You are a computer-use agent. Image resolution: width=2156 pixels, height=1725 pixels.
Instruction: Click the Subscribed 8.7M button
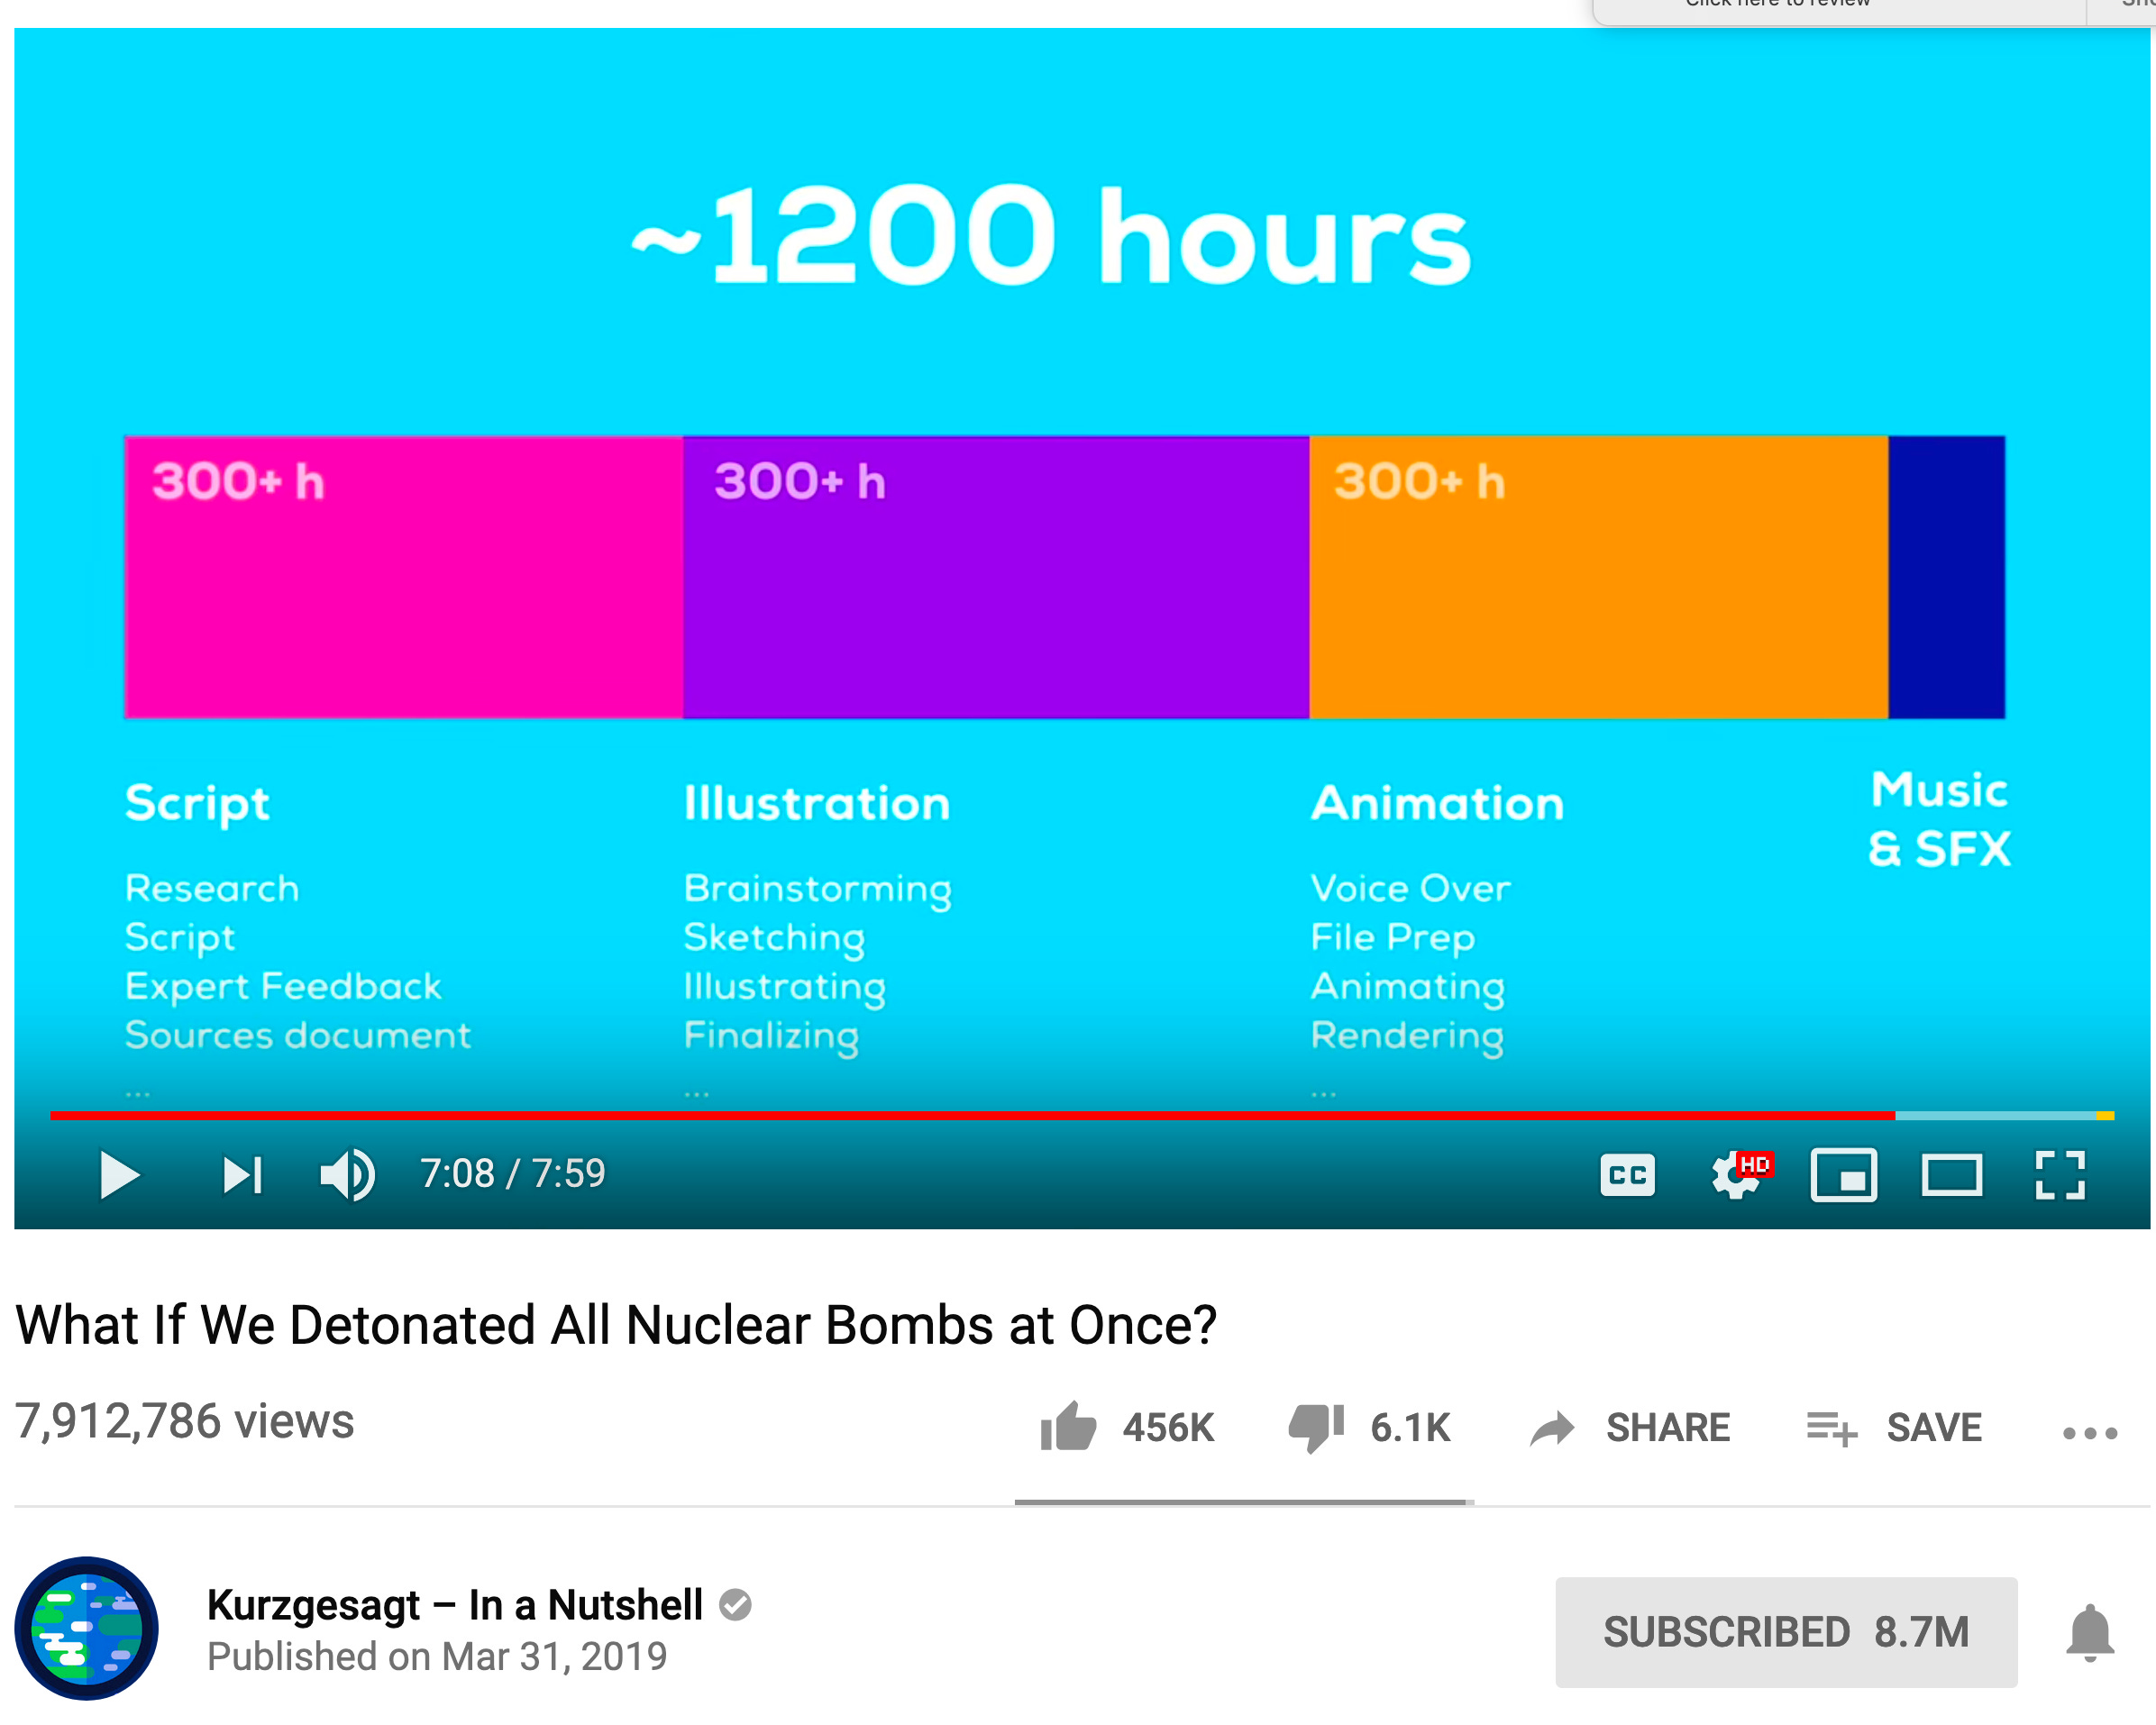pyautogui.click(x=1785, y=1632)
